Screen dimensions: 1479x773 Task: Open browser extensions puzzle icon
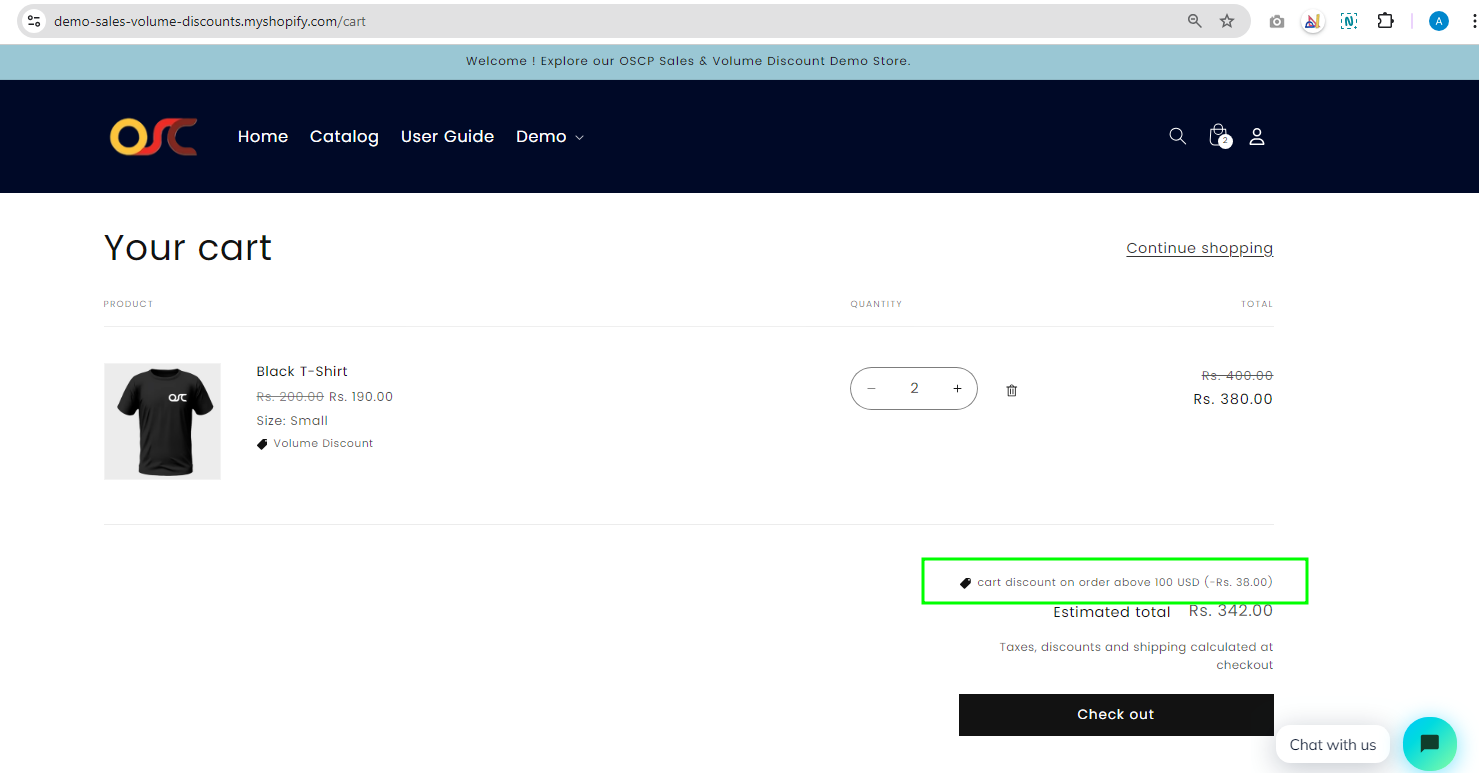click(1385, 21)
